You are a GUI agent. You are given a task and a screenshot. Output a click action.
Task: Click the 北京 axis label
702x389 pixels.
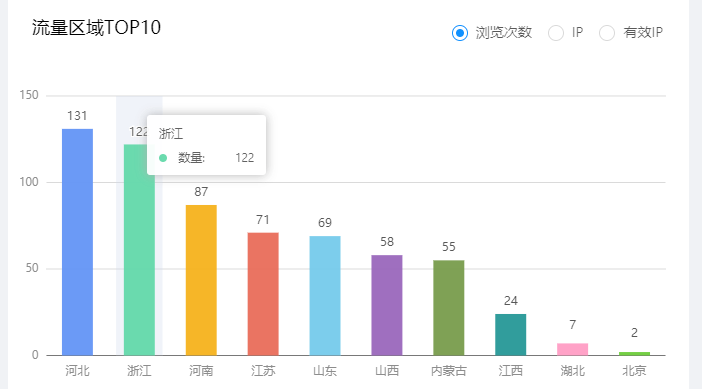click(x=634, y=371)
